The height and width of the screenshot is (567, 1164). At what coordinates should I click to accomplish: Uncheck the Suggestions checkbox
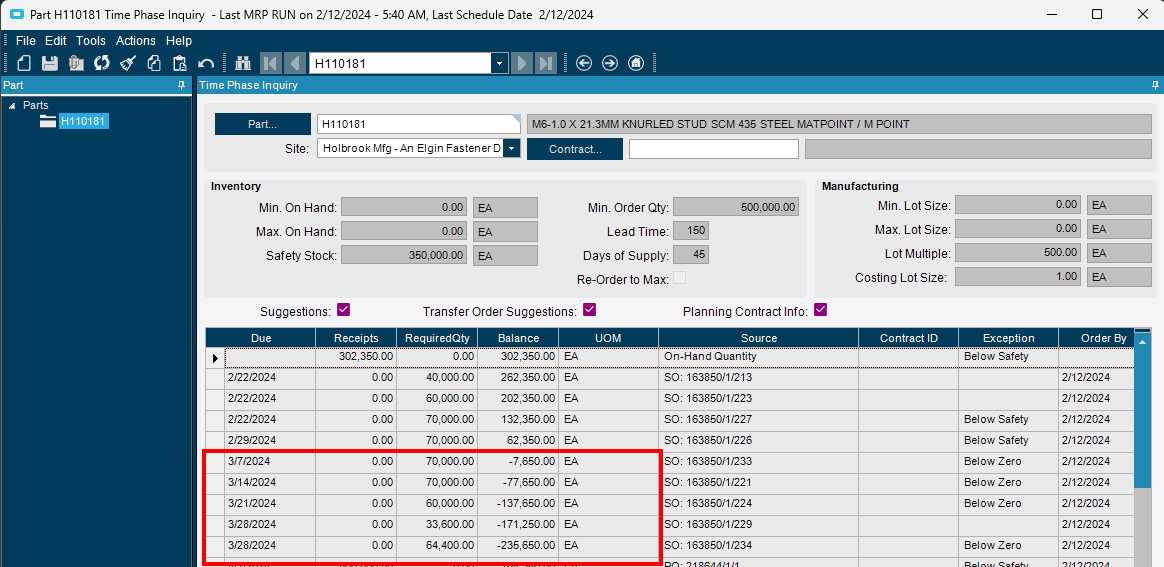(x=343, y=309)
